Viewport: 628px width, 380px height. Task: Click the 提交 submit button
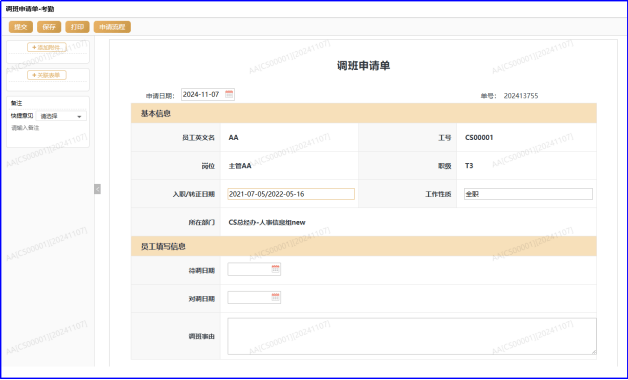tap(21, 27)
